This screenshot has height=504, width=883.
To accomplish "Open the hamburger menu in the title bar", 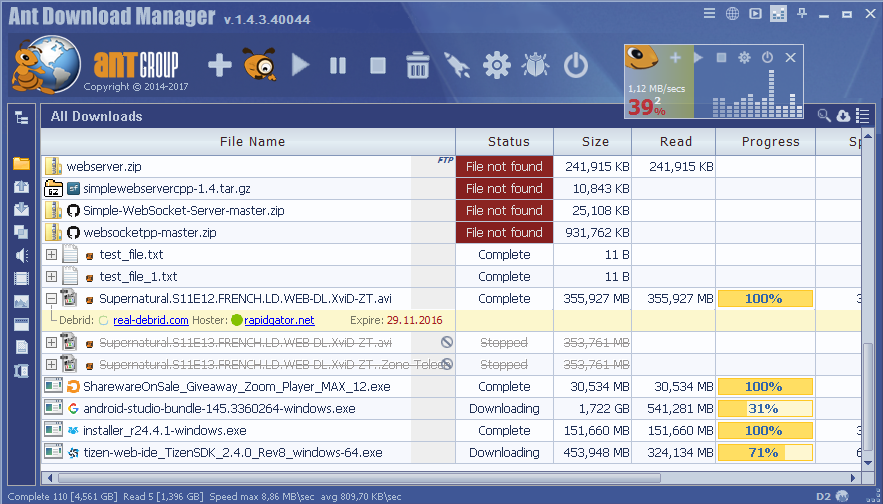I will click(x=710, y=13).
